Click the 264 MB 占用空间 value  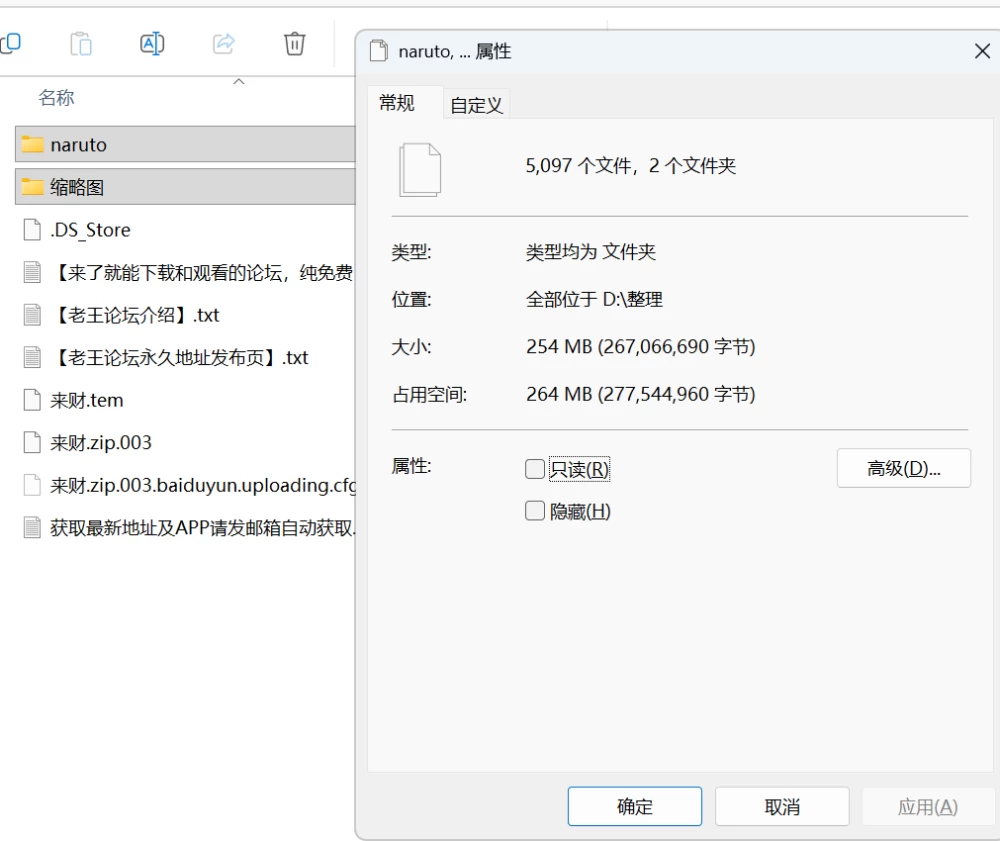coord(640,394)
